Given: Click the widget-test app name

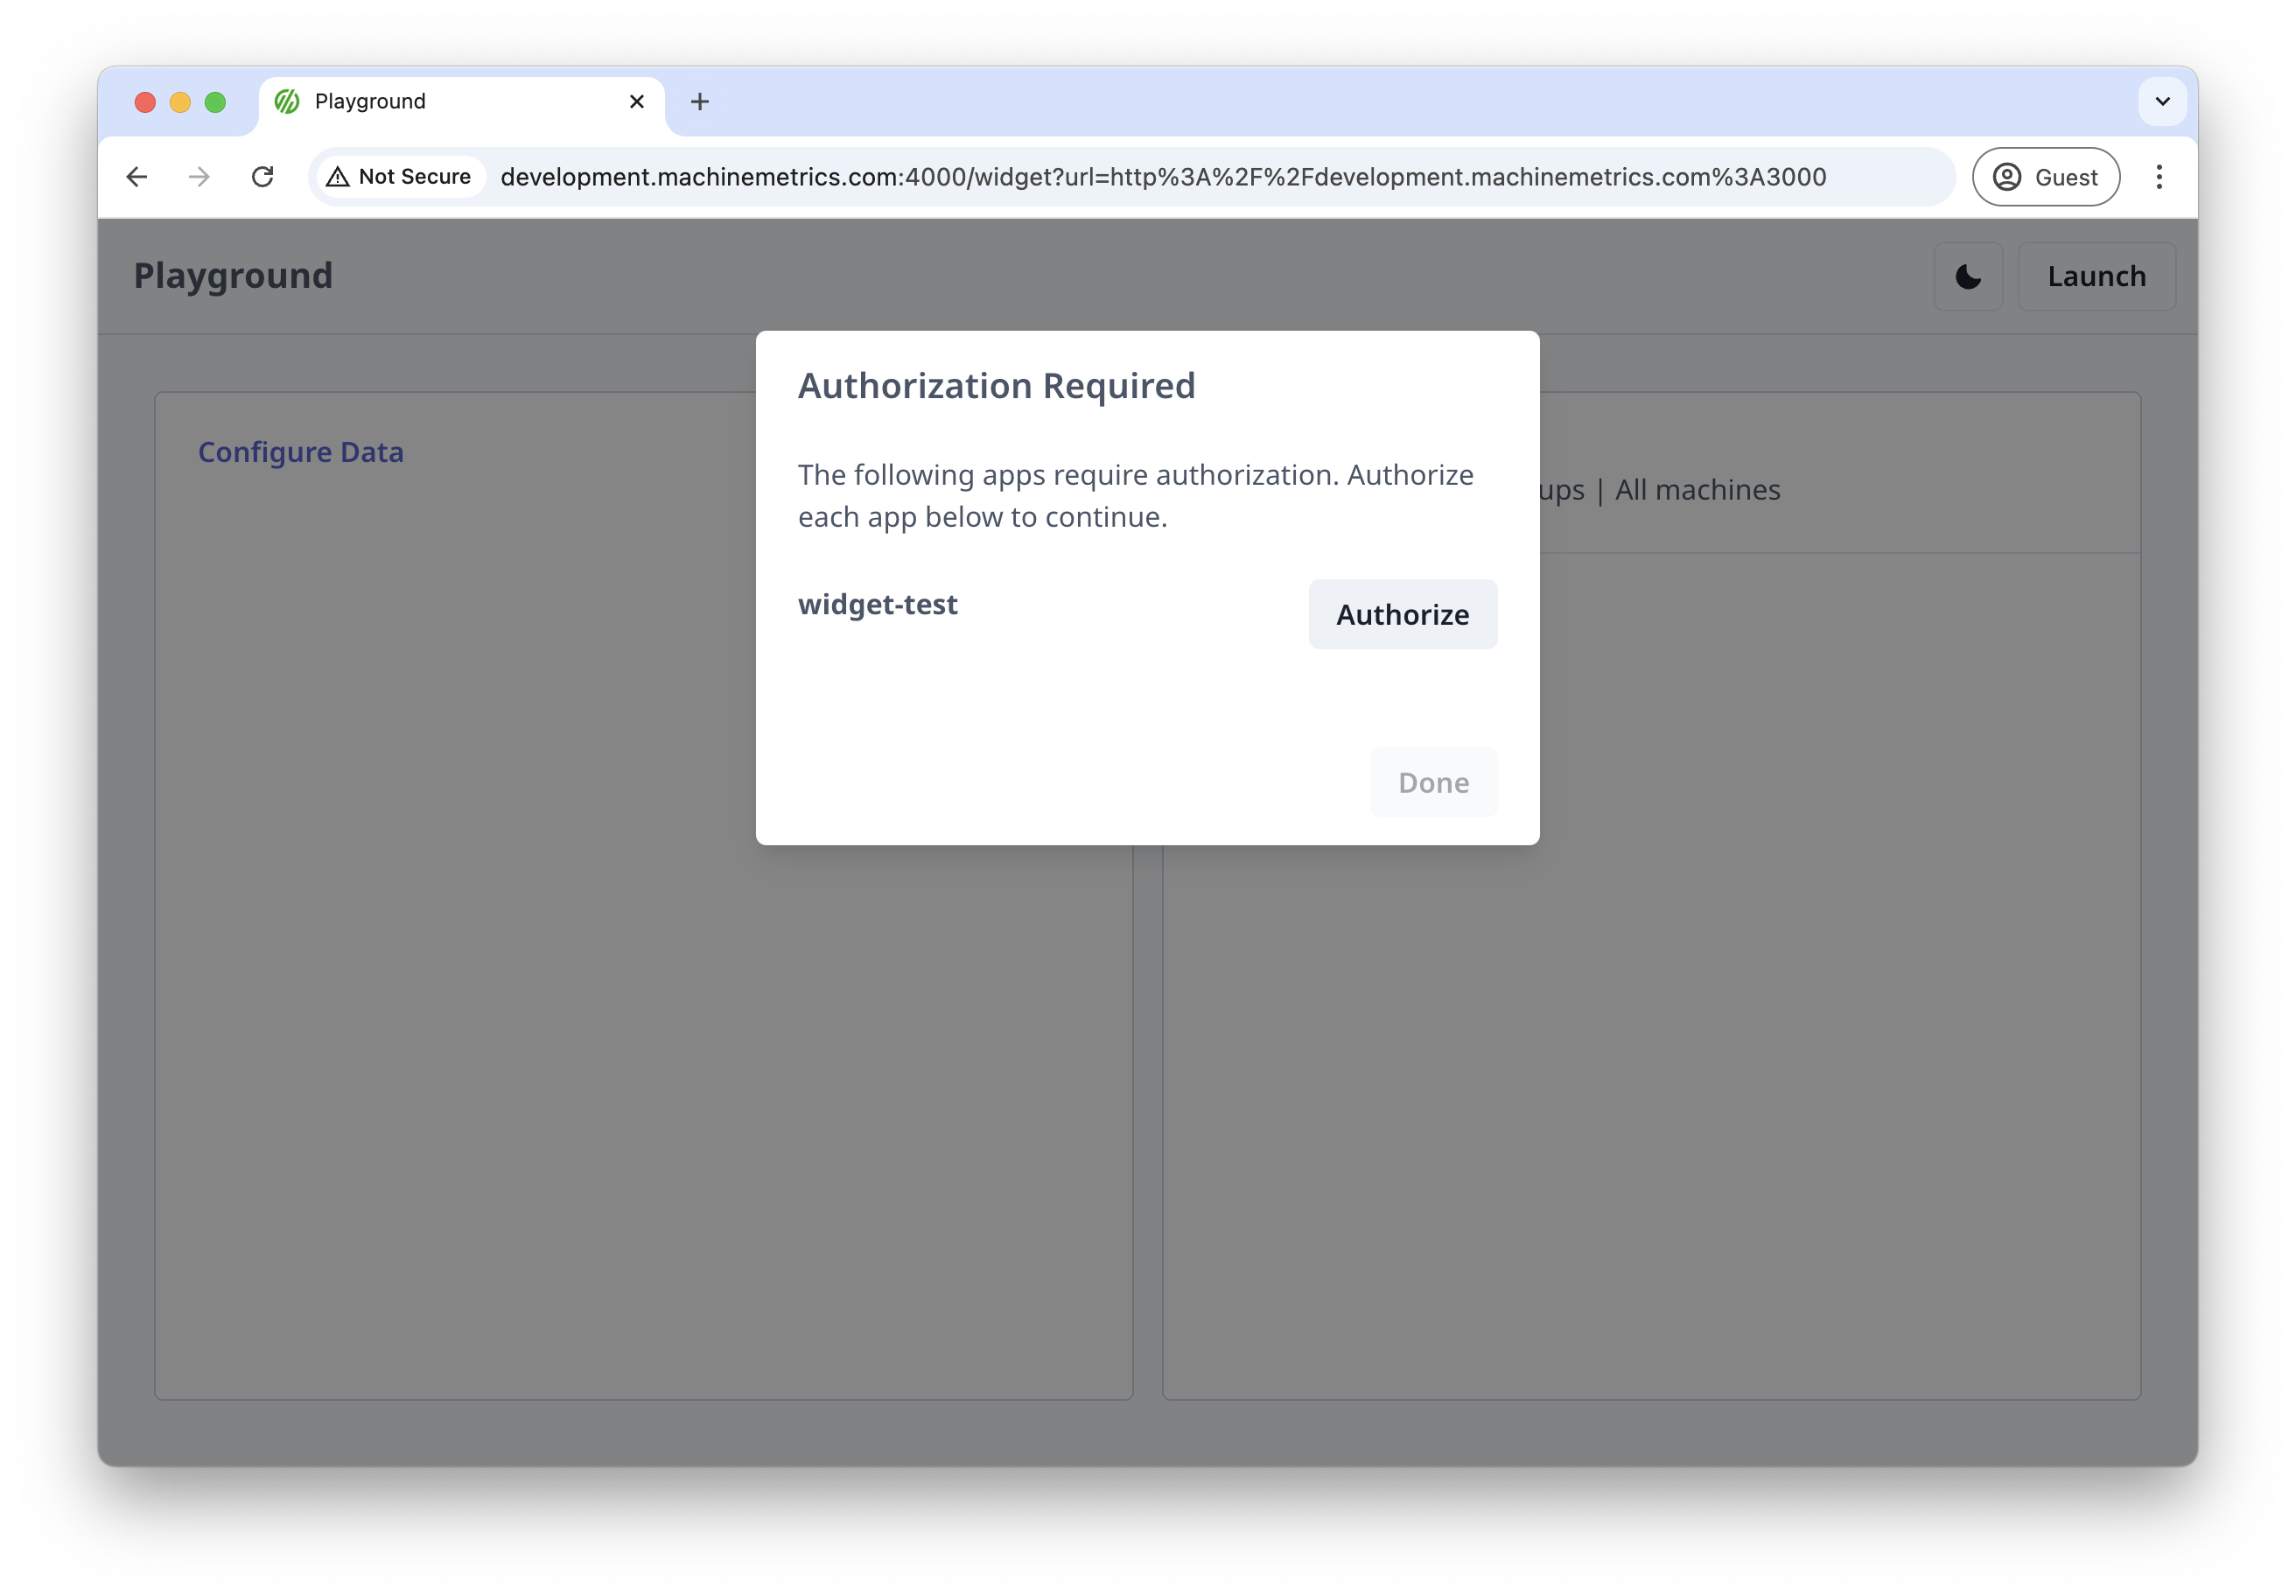Looking at the screenshot, I should pyautogui.click(x=877, y=604).
